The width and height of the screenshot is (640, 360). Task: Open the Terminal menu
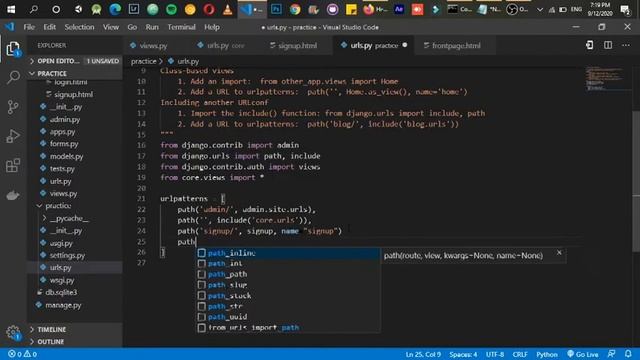click(181, 27)
